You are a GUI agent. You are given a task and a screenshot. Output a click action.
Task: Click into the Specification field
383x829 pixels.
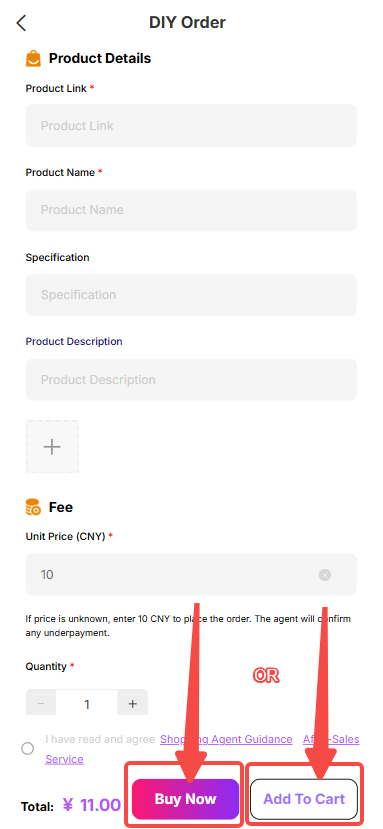[191, 294]
